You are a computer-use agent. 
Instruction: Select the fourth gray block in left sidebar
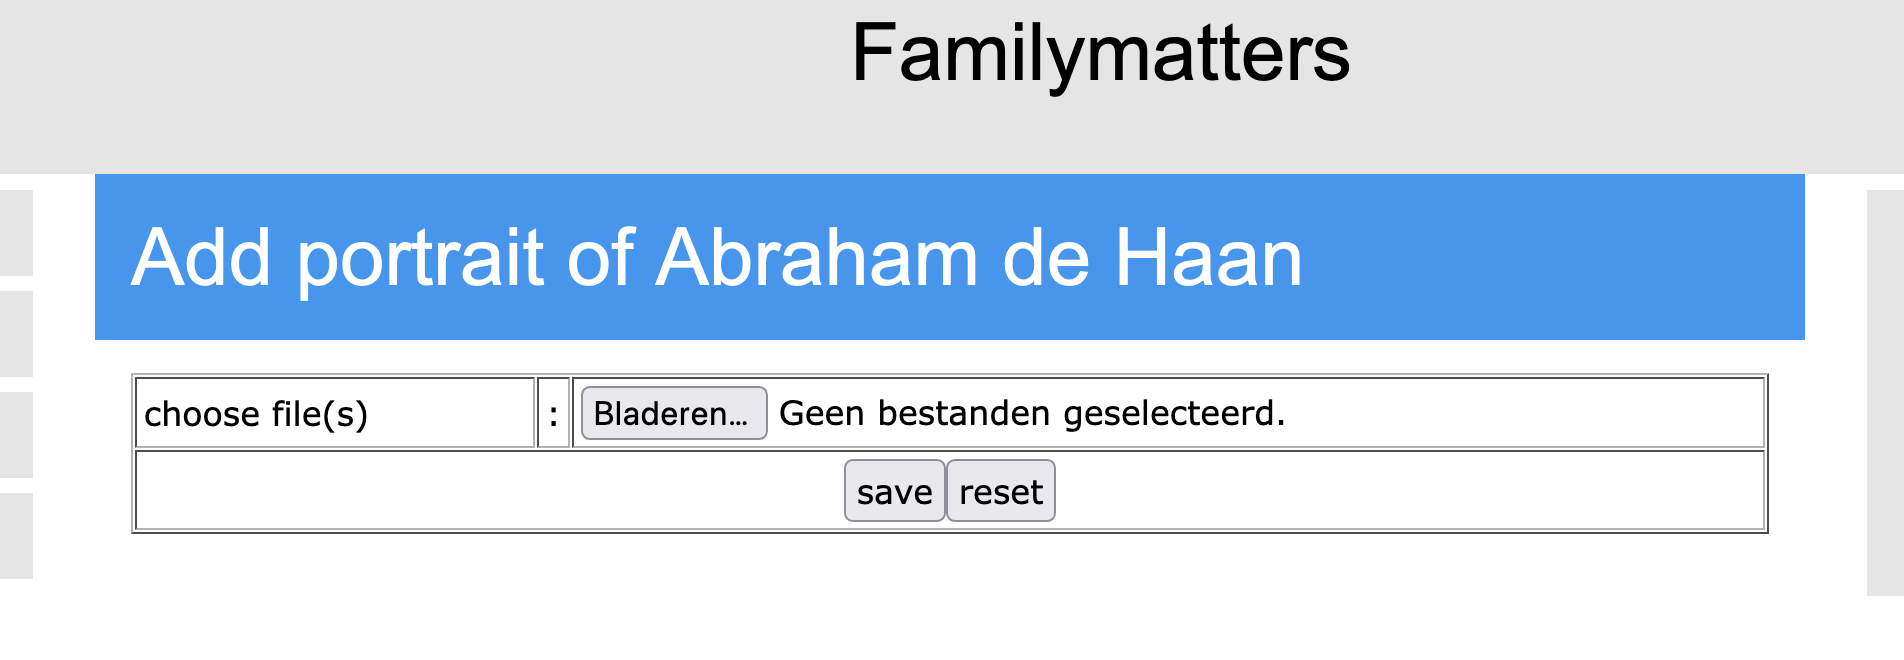pos(16,536)
